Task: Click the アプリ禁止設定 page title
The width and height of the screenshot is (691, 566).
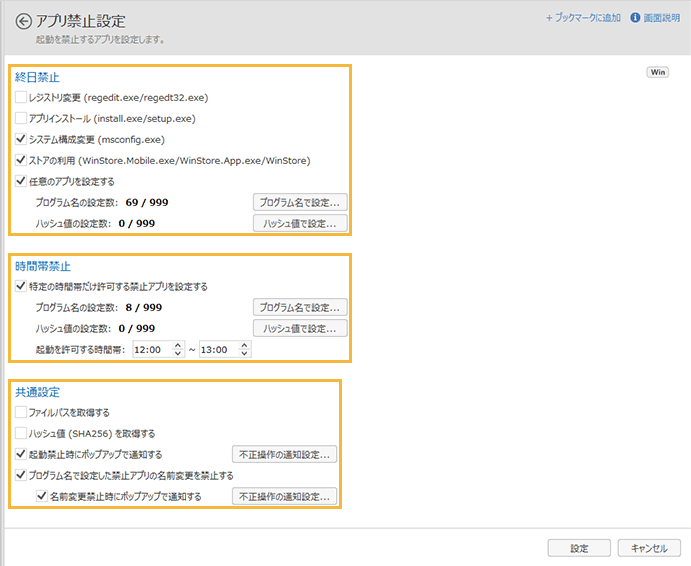Action: click(81, 21)
